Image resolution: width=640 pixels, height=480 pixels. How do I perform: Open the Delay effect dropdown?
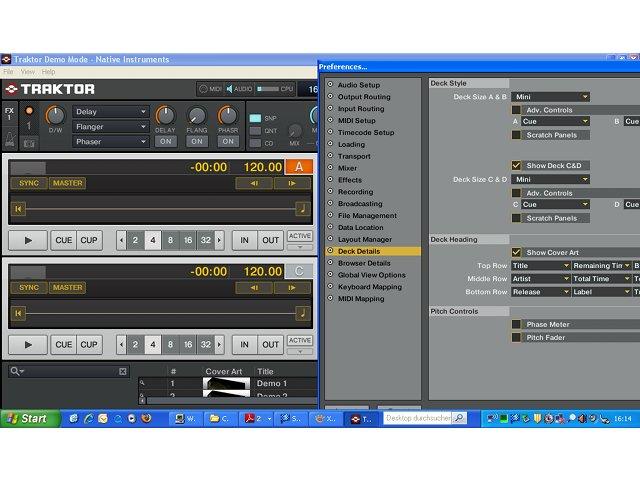tap(111, 111)
